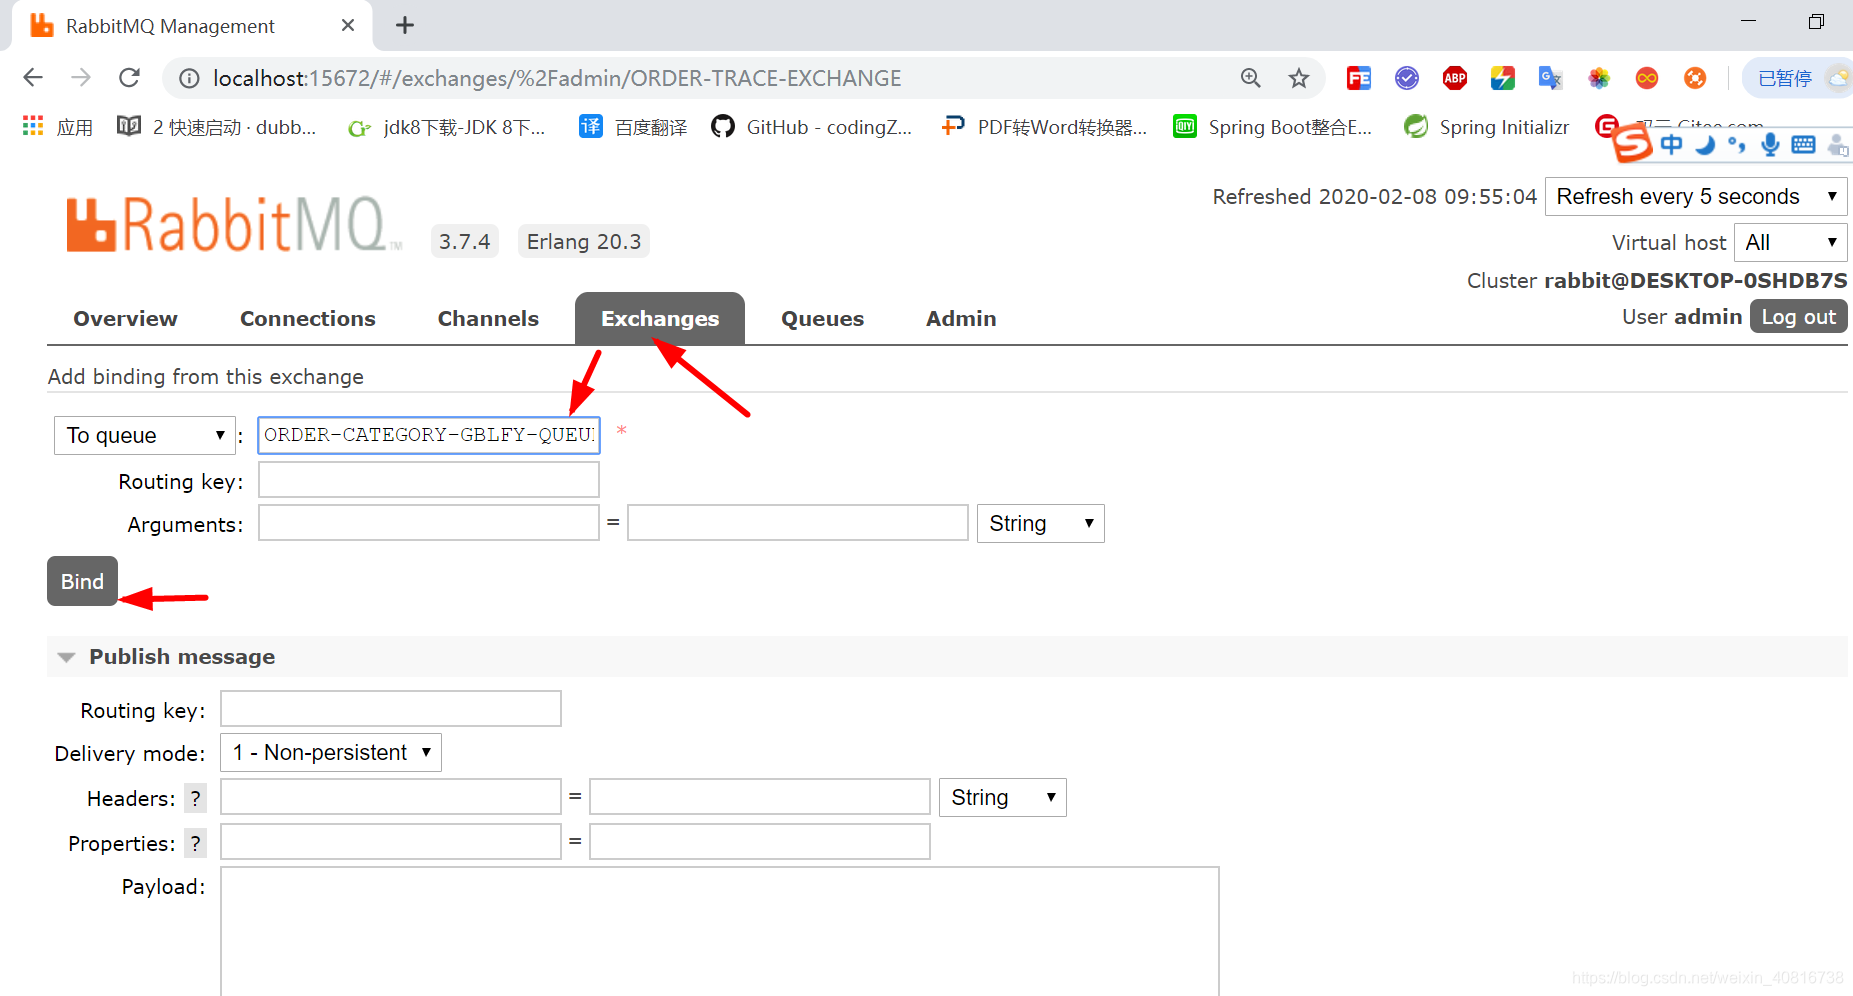This screenshot has height=996, width=1853.
Task: Show help for Properties
Action: (195, 843)
